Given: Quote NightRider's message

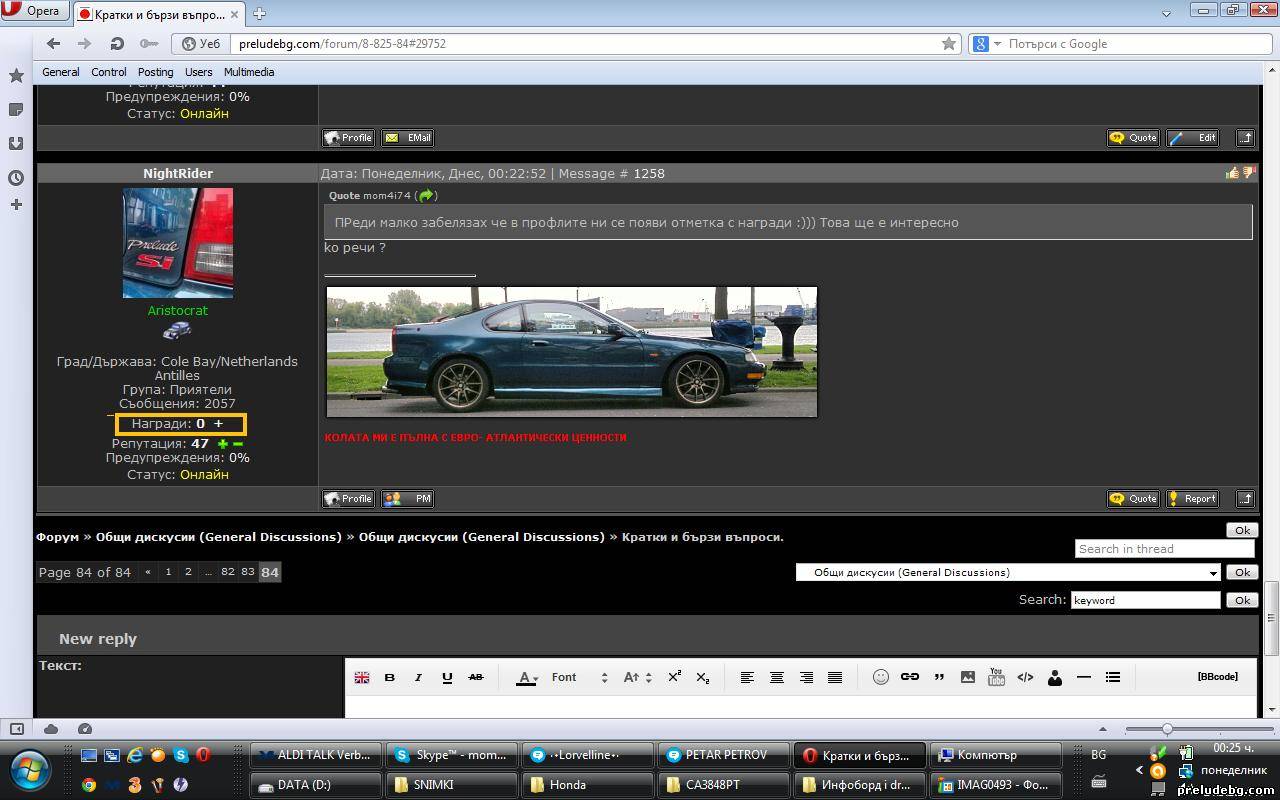Looking at the screenshot, I should (x=1133, y=498).
